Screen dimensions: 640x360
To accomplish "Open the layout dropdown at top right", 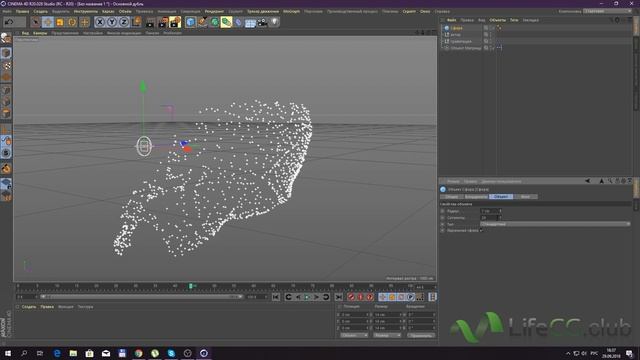I will coord(608,11).
